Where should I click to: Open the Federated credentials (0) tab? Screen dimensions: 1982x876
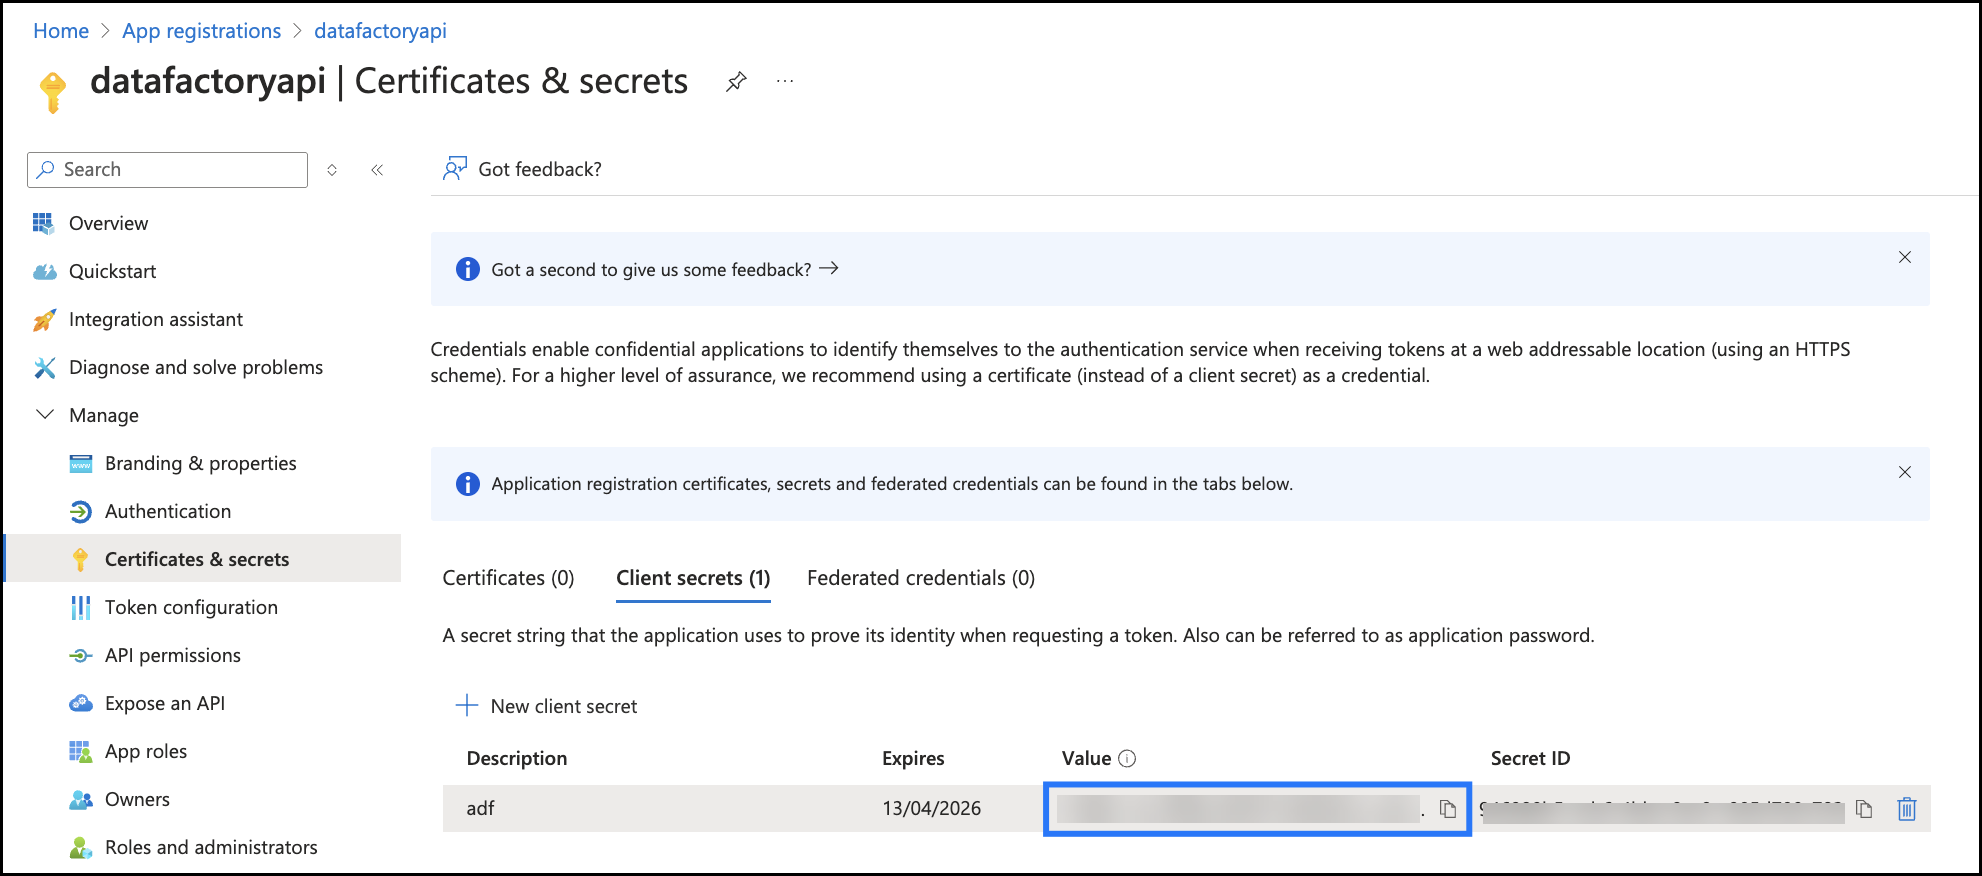920,578
